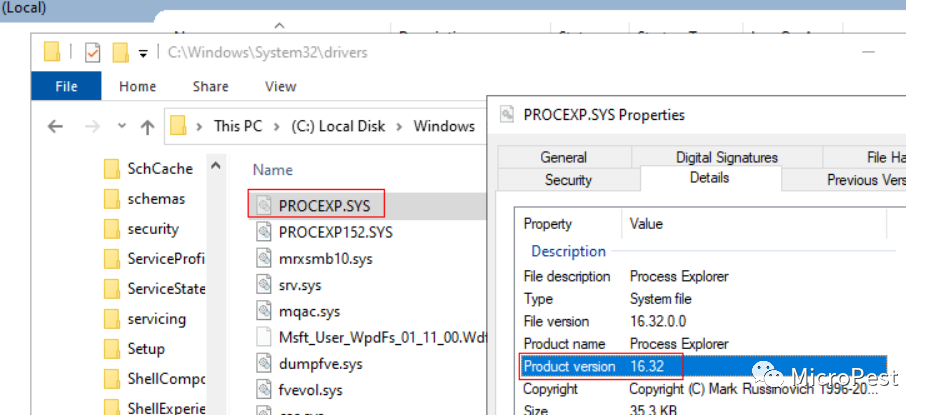Screen dimensions: 928x415
Task: Switch to the Share ribbon tab
Action: [210, 86]
